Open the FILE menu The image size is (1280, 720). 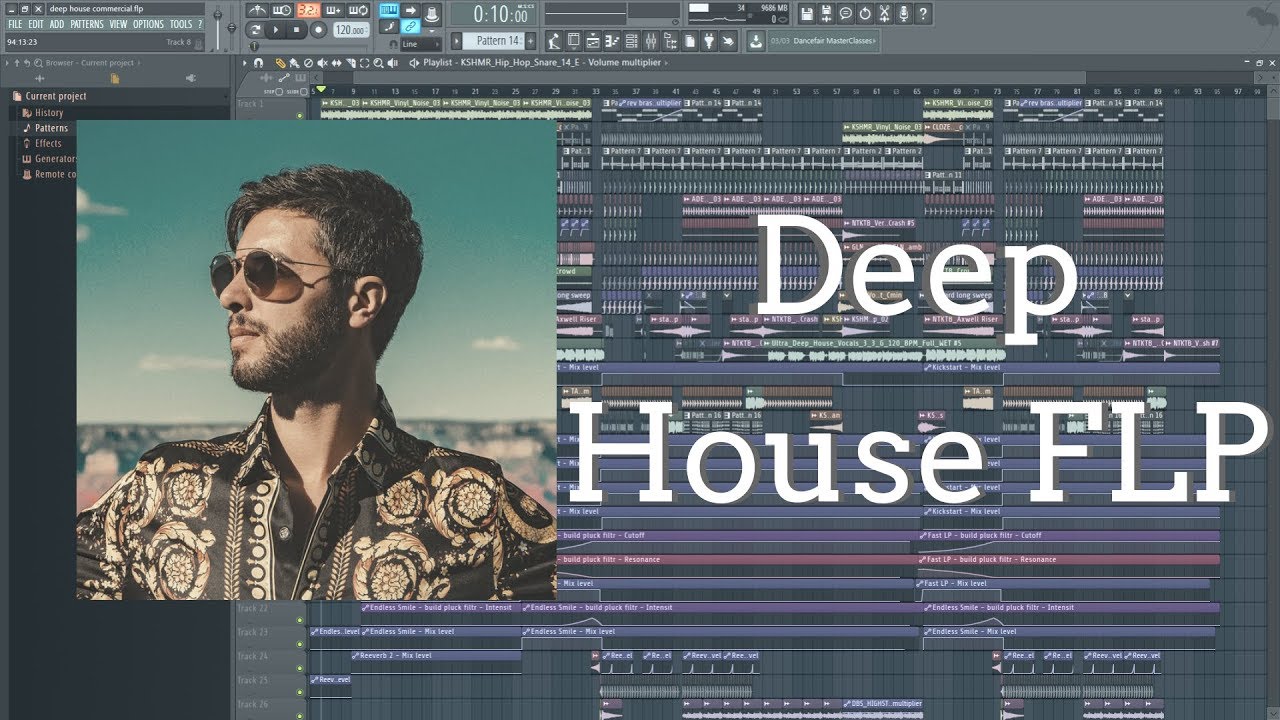click(15, 24)
